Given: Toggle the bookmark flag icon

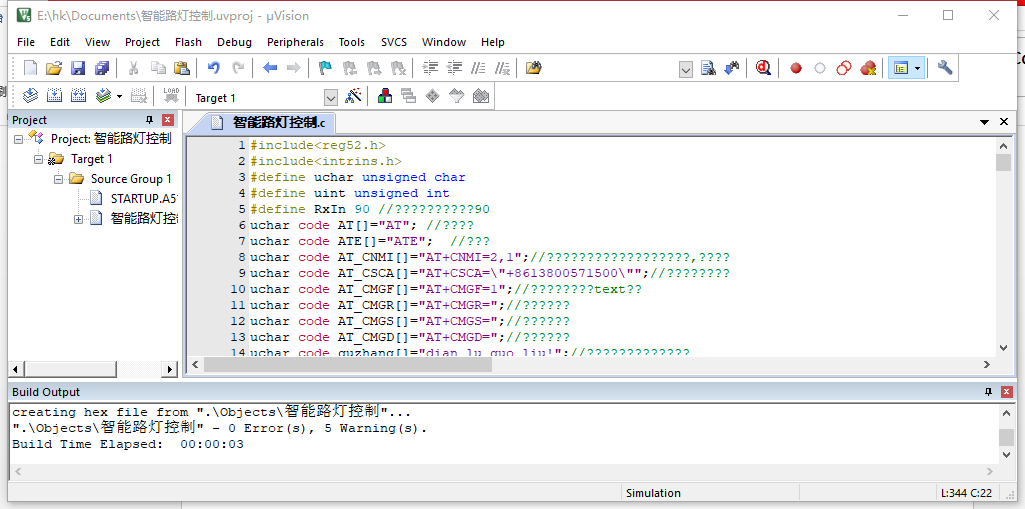Looking at the screenshot, I should 325,68.
